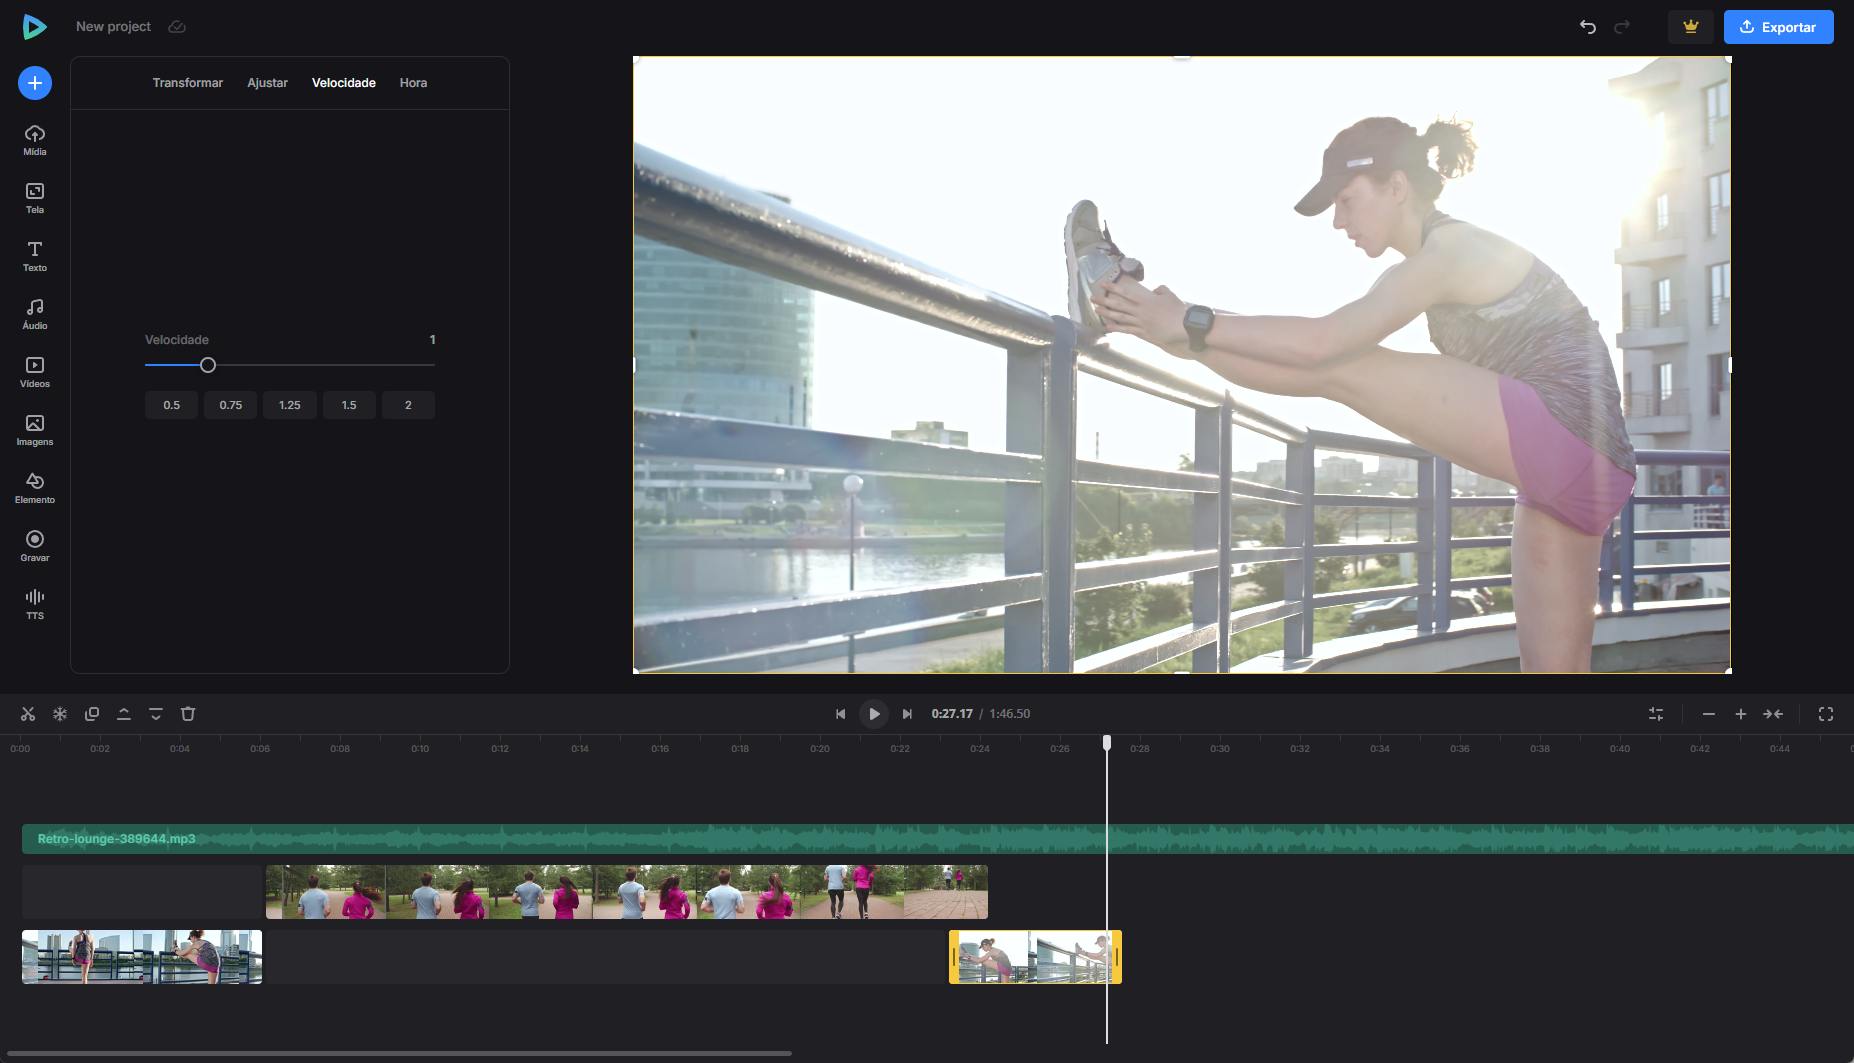Switch to the Transformar tab
Image resolution: width=1854 pixels, height=1063 pixels.
pyautogui.click(x=187, y=83)
